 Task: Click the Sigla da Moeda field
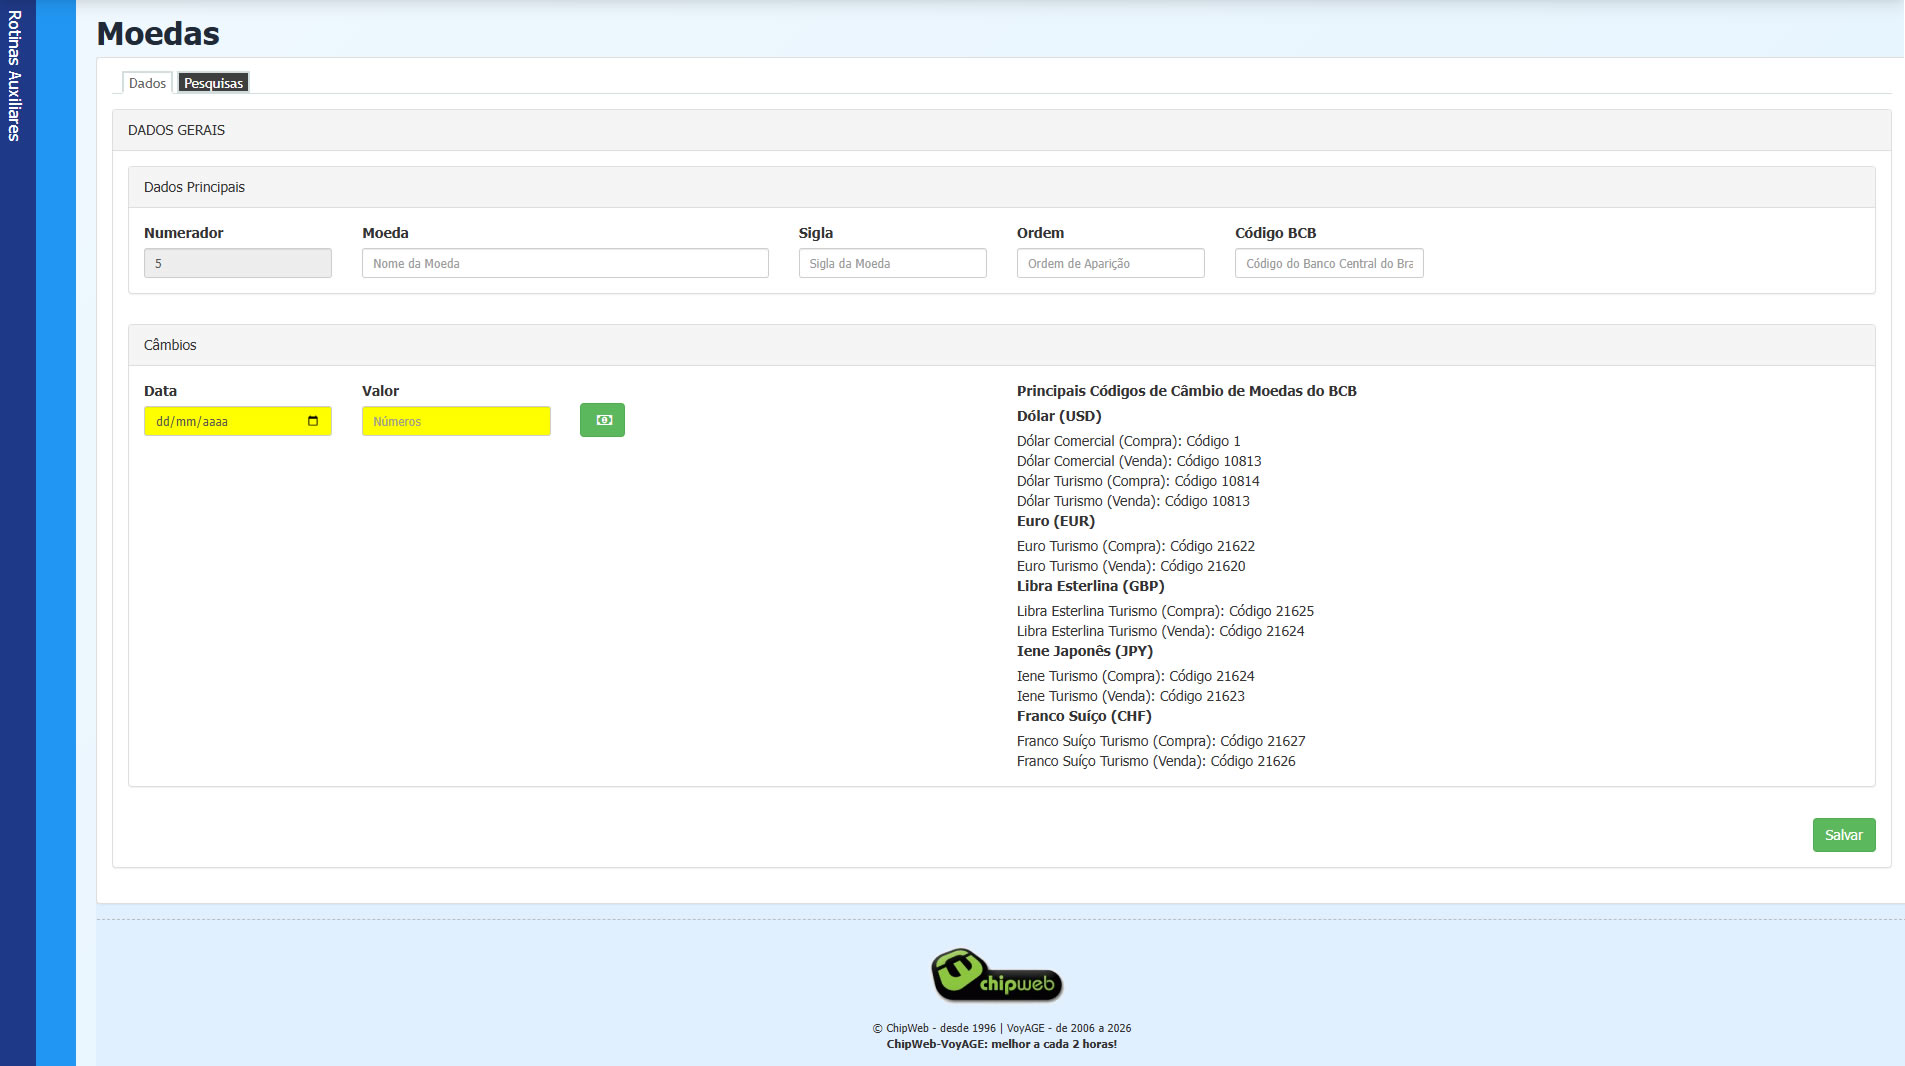891,263
